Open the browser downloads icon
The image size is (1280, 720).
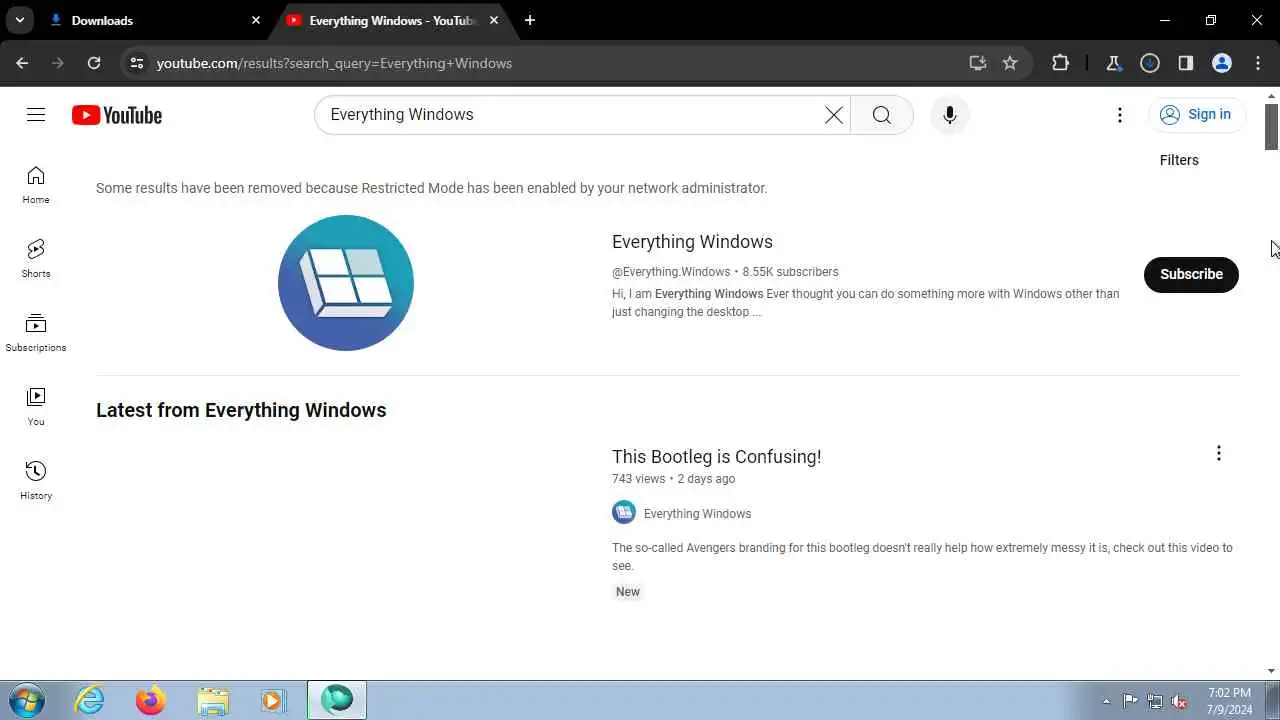click(1150, 63)
